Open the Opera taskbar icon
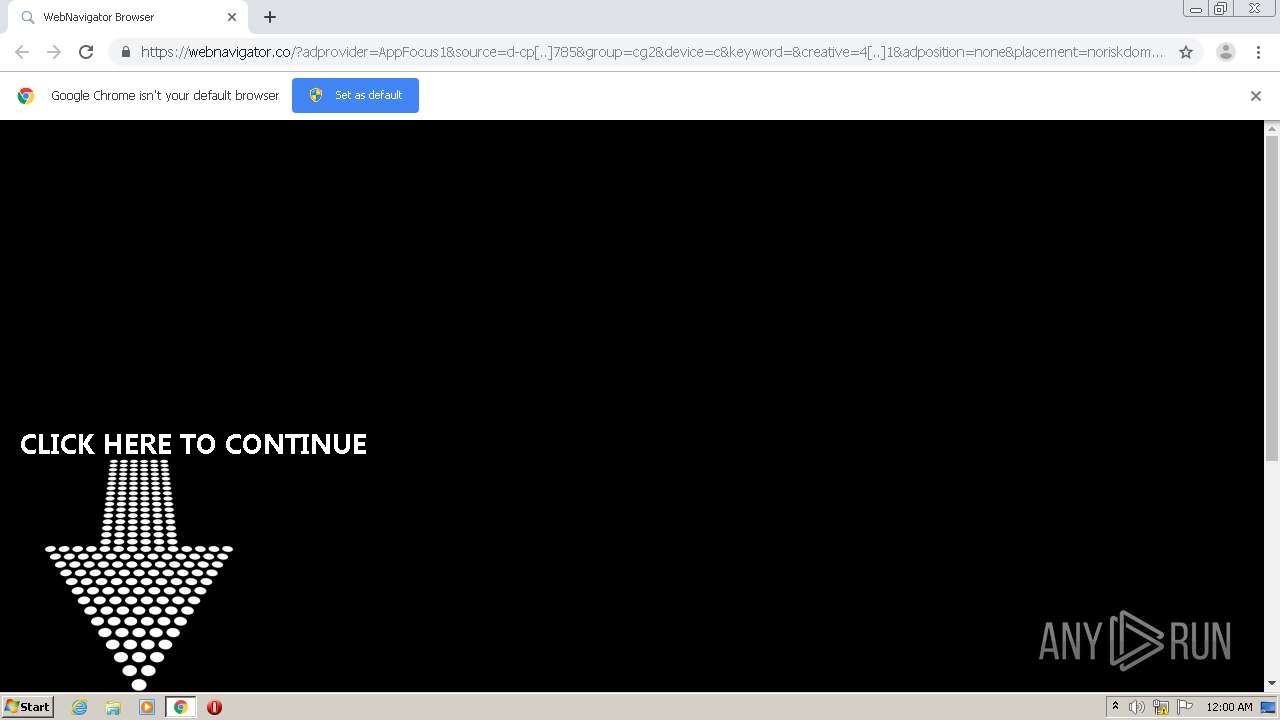The width and height of the screenshot is (1280, 720). coord(214,707)
